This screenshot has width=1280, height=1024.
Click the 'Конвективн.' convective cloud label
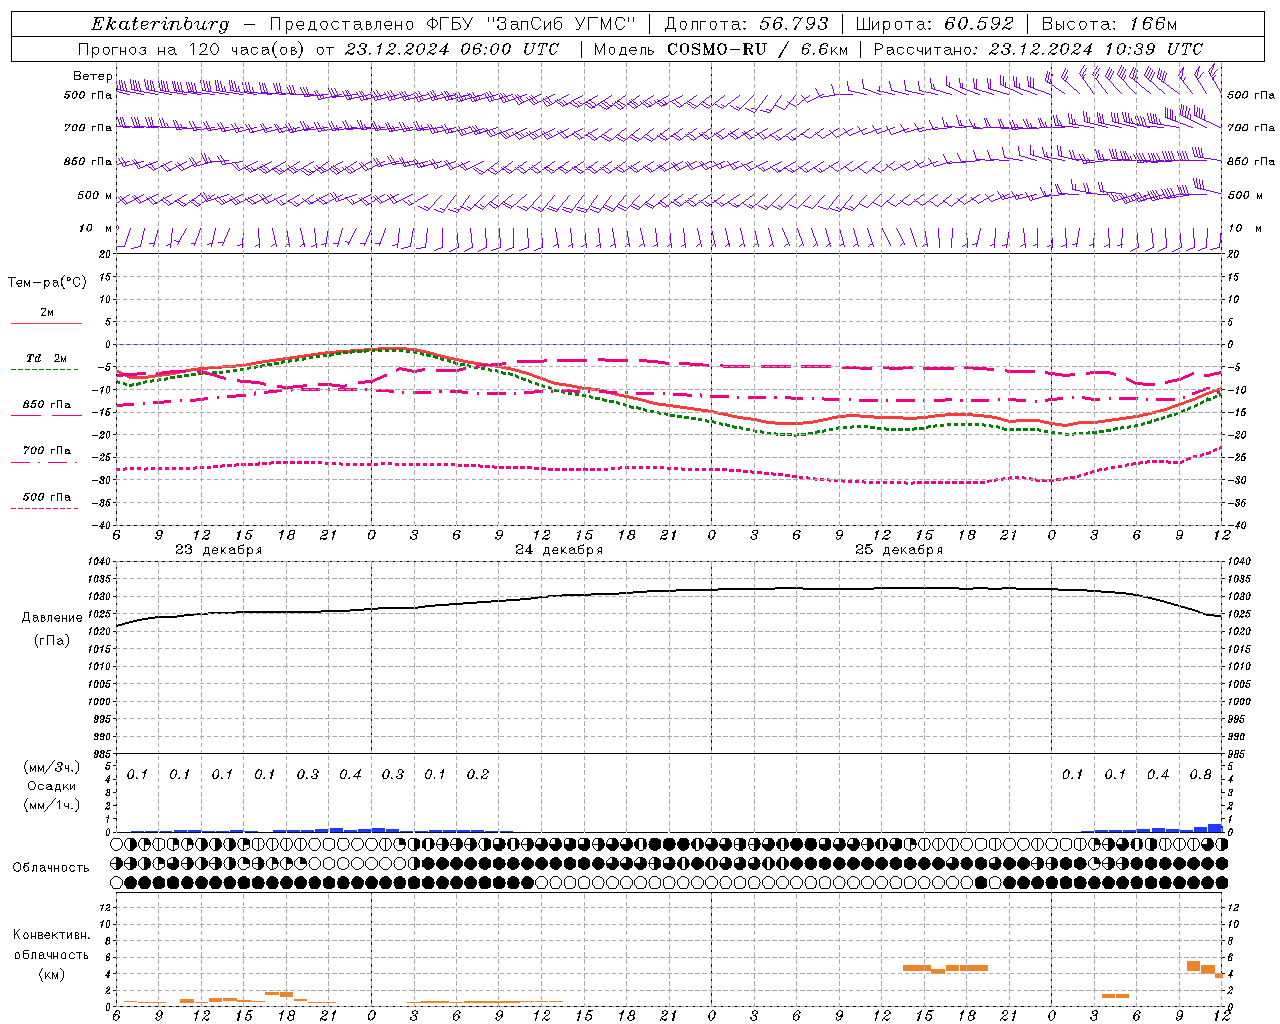click(52, 935)
